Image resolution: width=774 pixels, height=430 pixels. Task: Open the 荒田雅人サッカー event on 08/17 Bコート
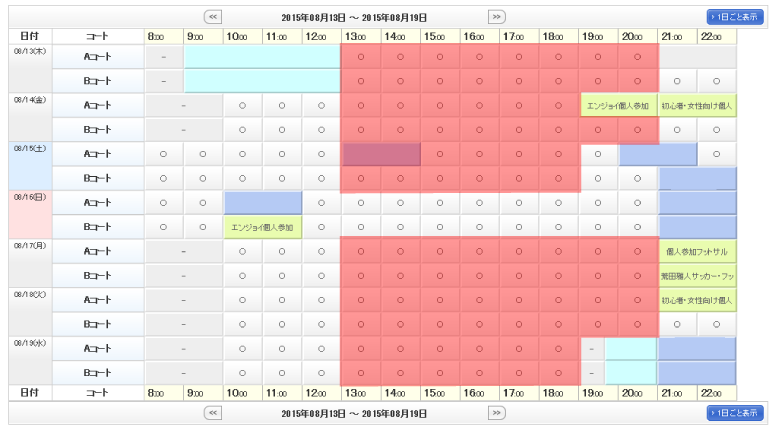697,275
